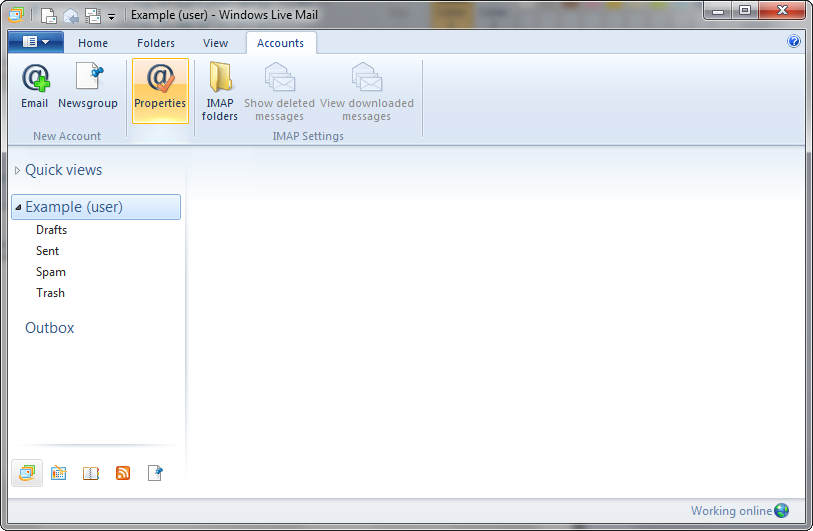Click Send/Receive in quick access toolbar
The height and width of the screenshot is (531, 813).
93,15
